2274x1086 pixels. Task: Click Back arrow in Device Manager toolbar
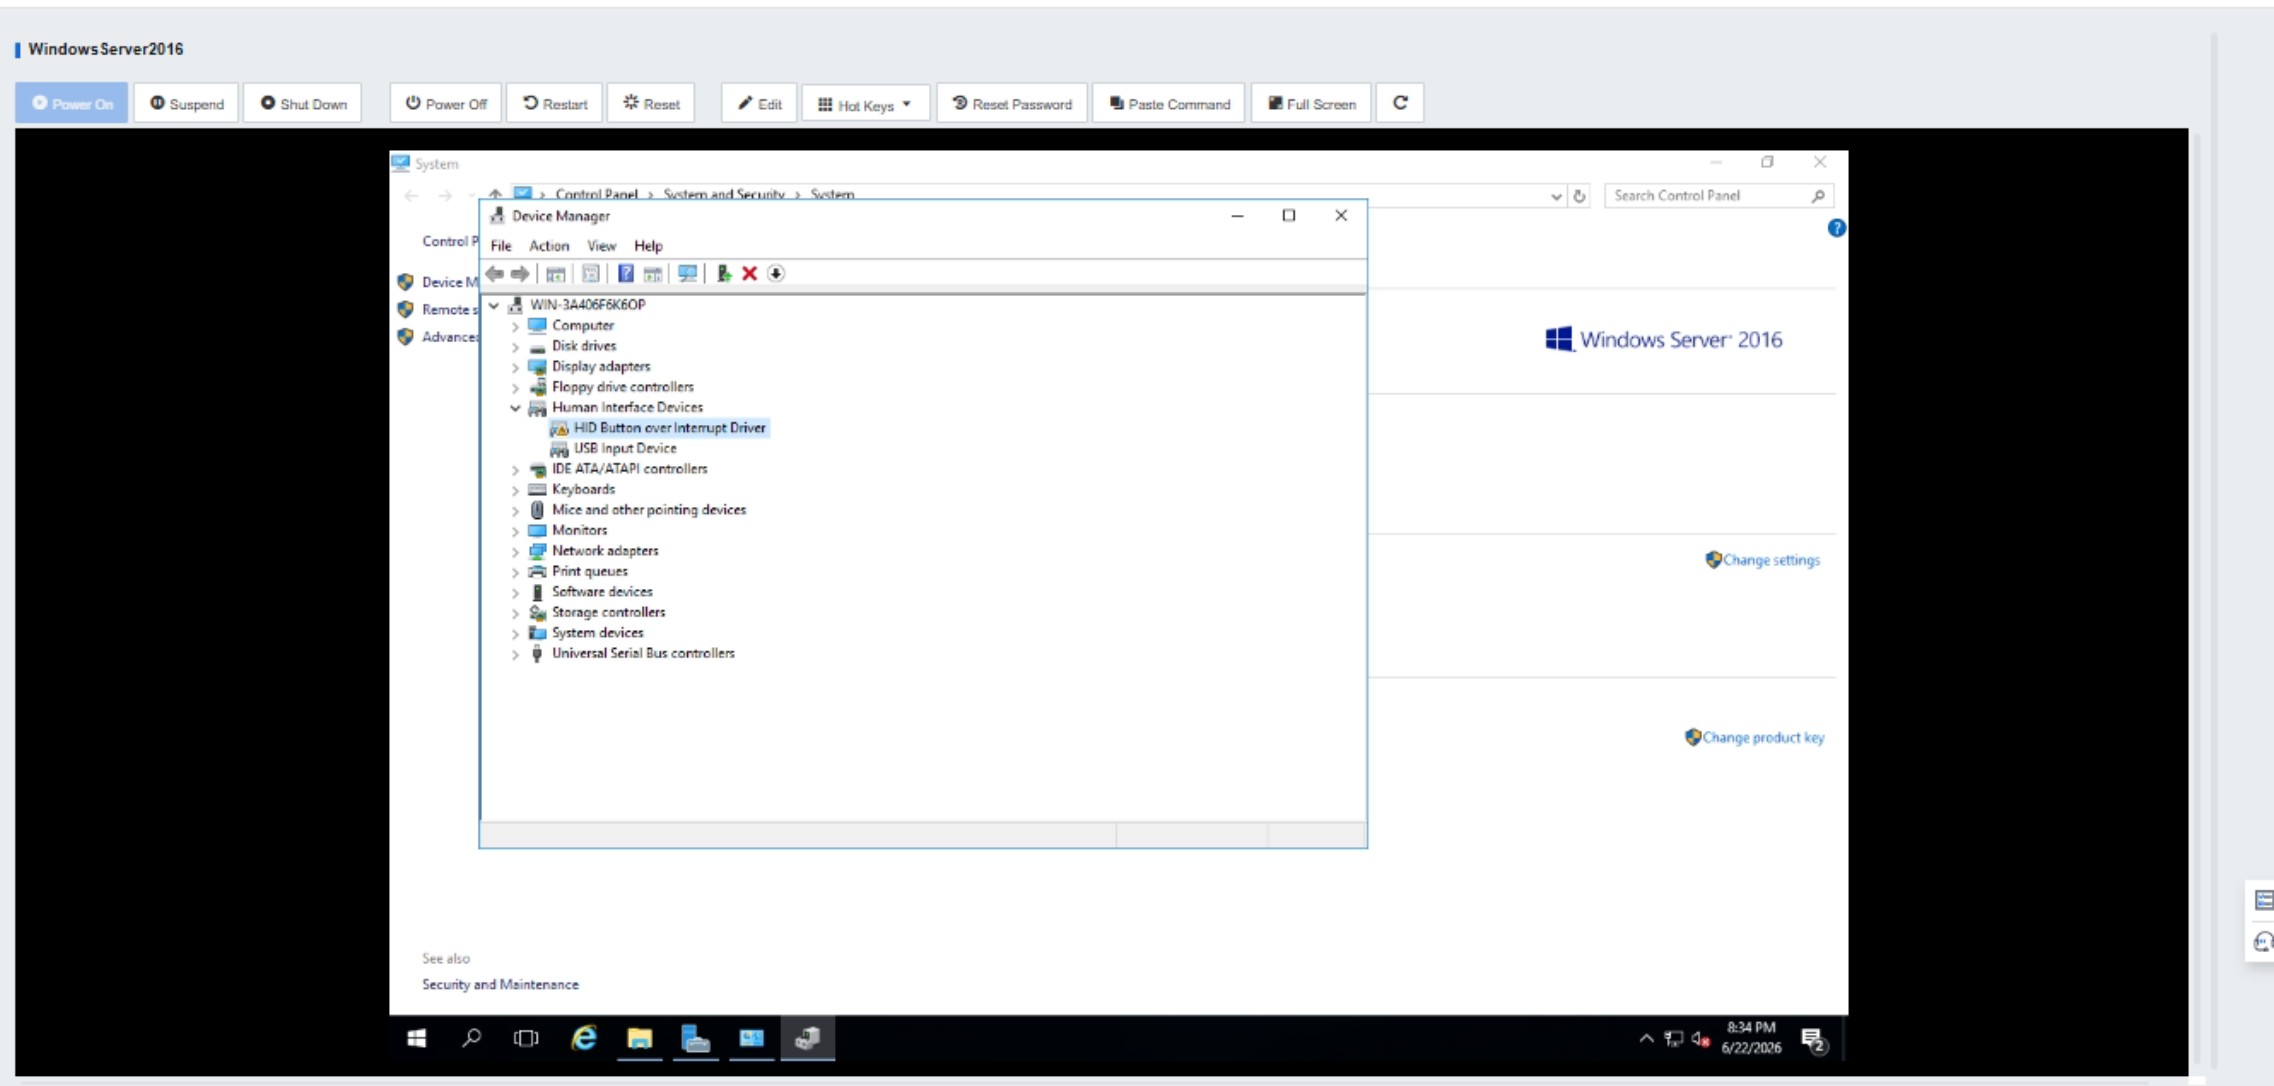click(x=494, y=273)
